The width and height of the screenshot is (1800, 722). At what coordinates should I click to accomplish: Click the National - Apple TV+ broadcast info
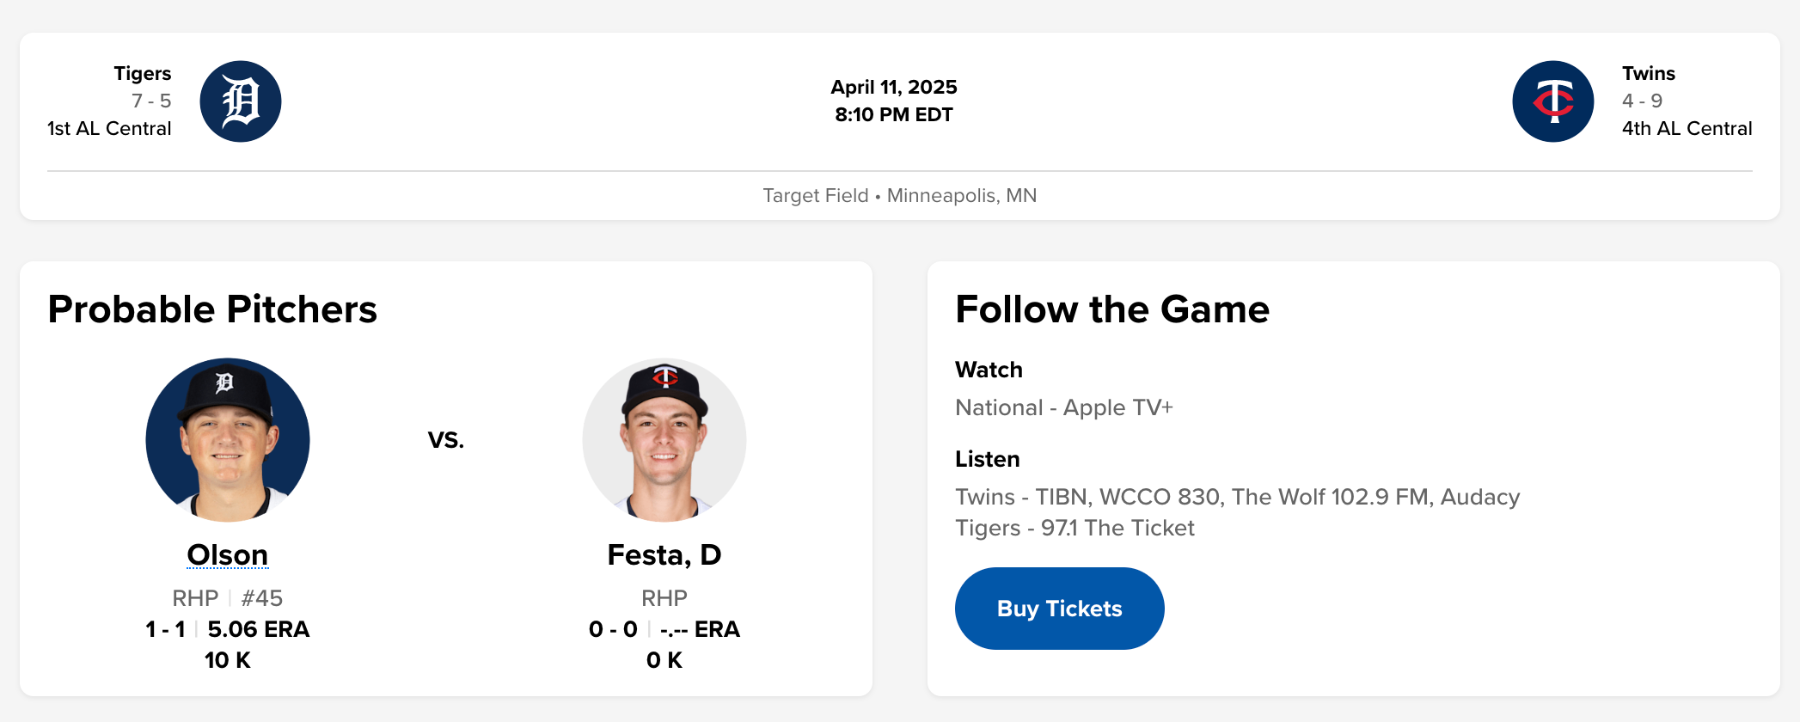1064,408
